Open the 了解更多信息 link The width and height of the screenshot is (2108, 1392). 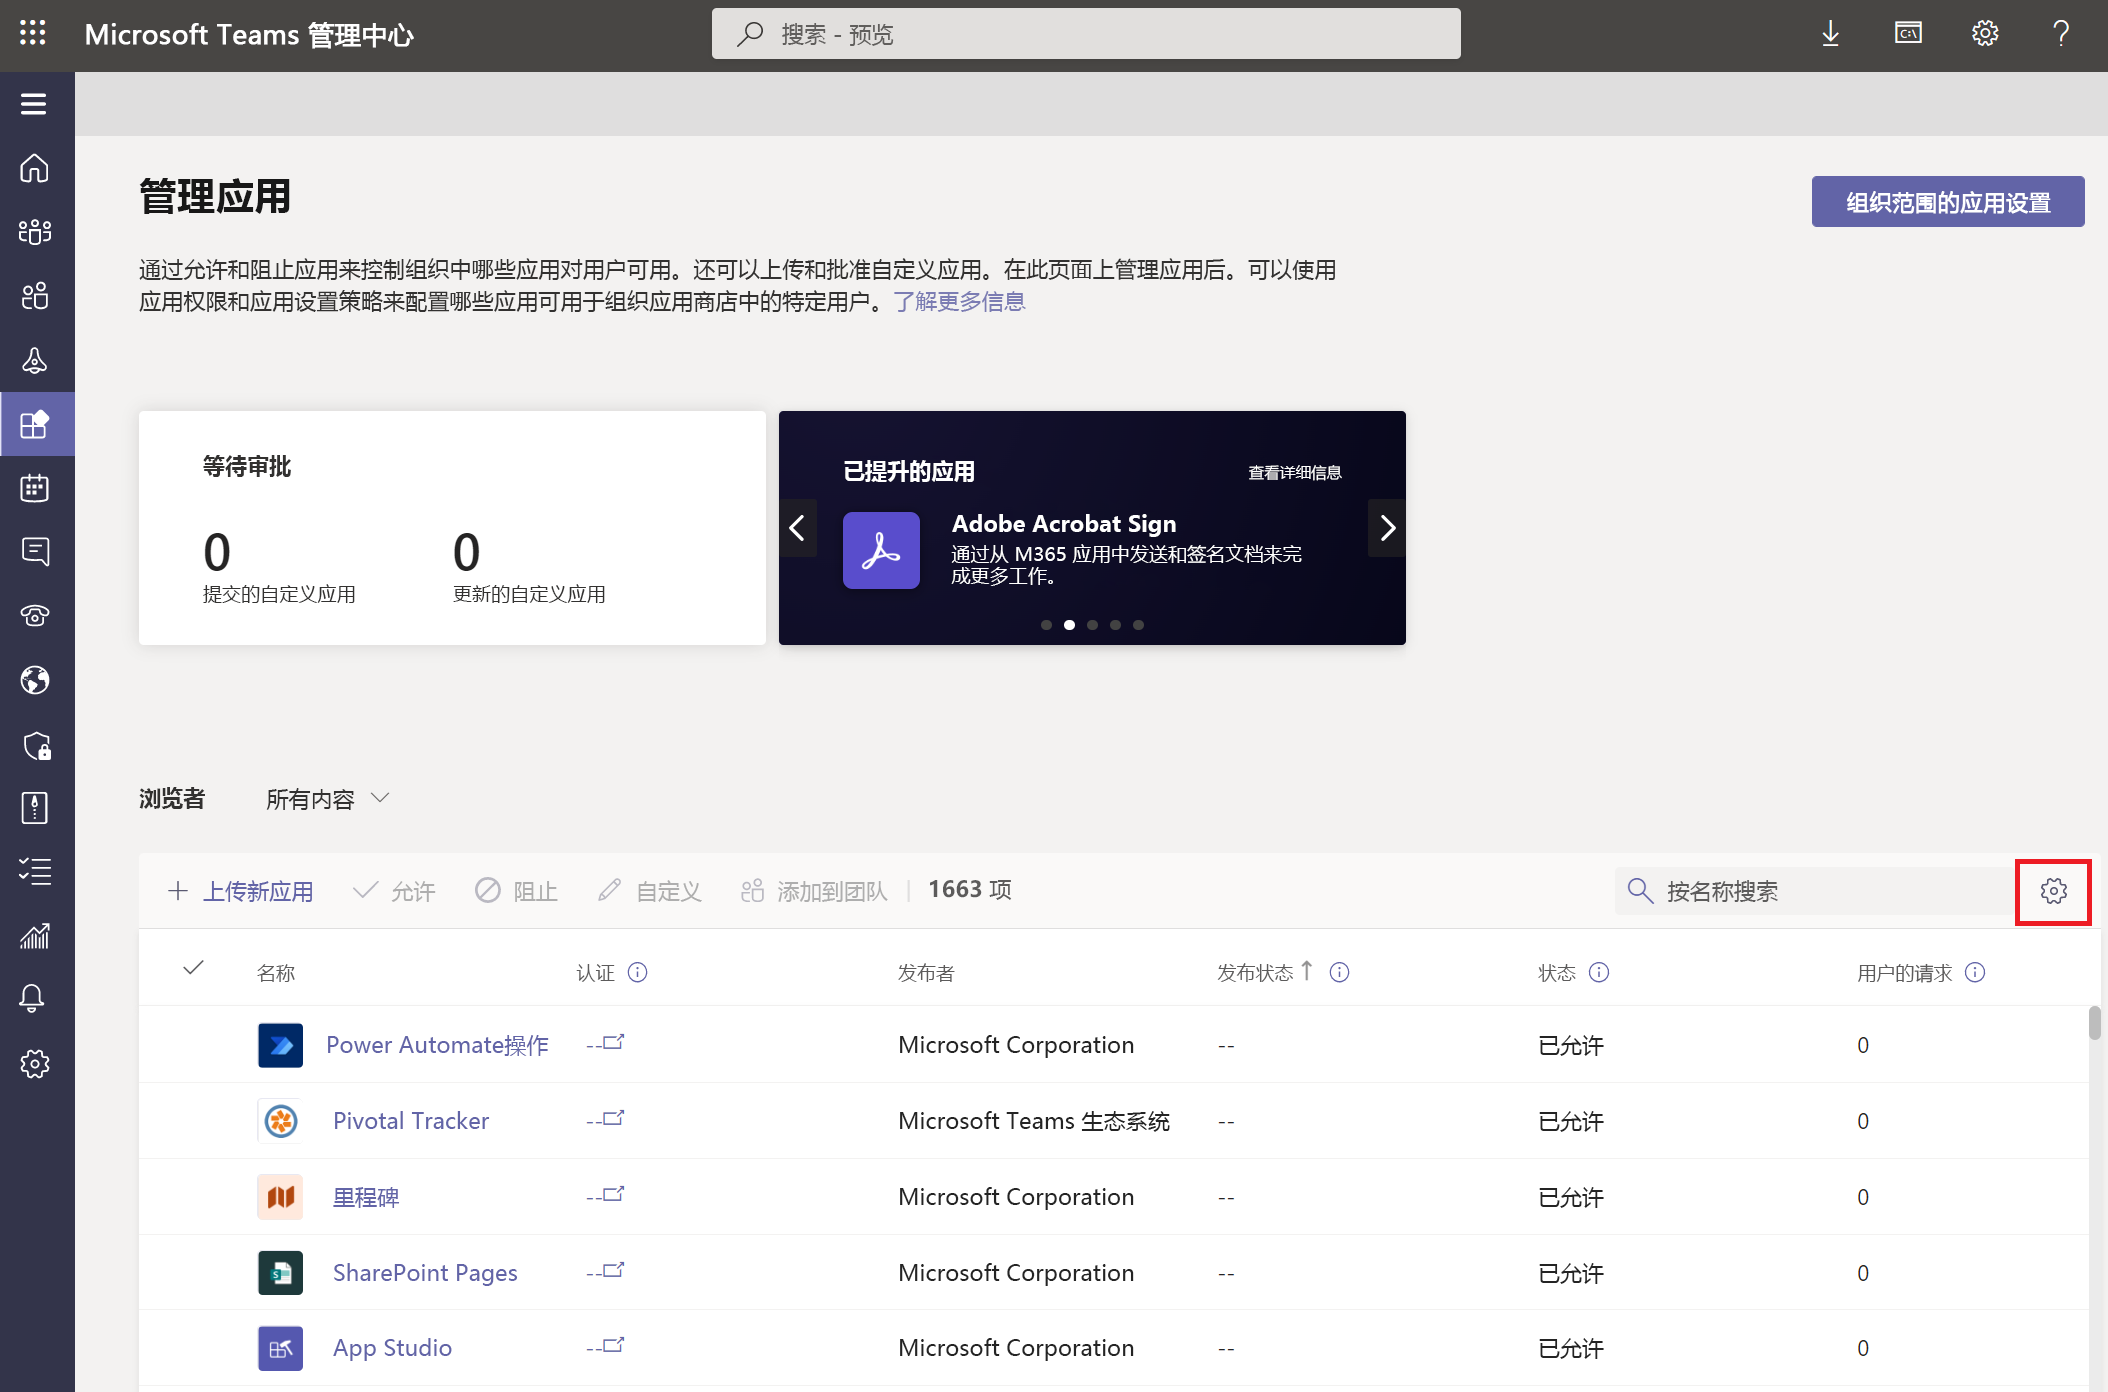point(959,301)
